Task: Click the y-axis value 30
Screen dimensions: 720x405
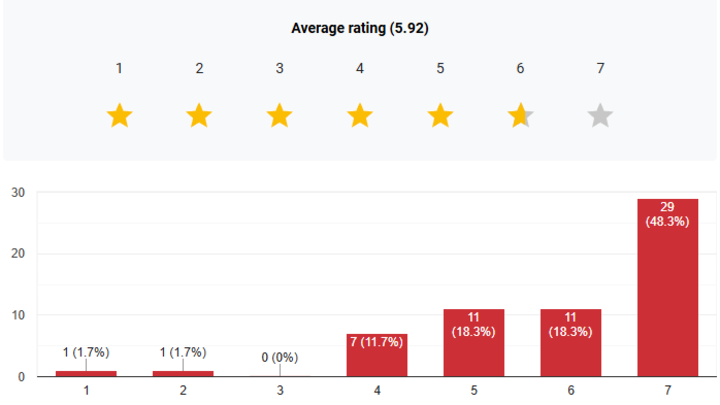Action: 16,192
